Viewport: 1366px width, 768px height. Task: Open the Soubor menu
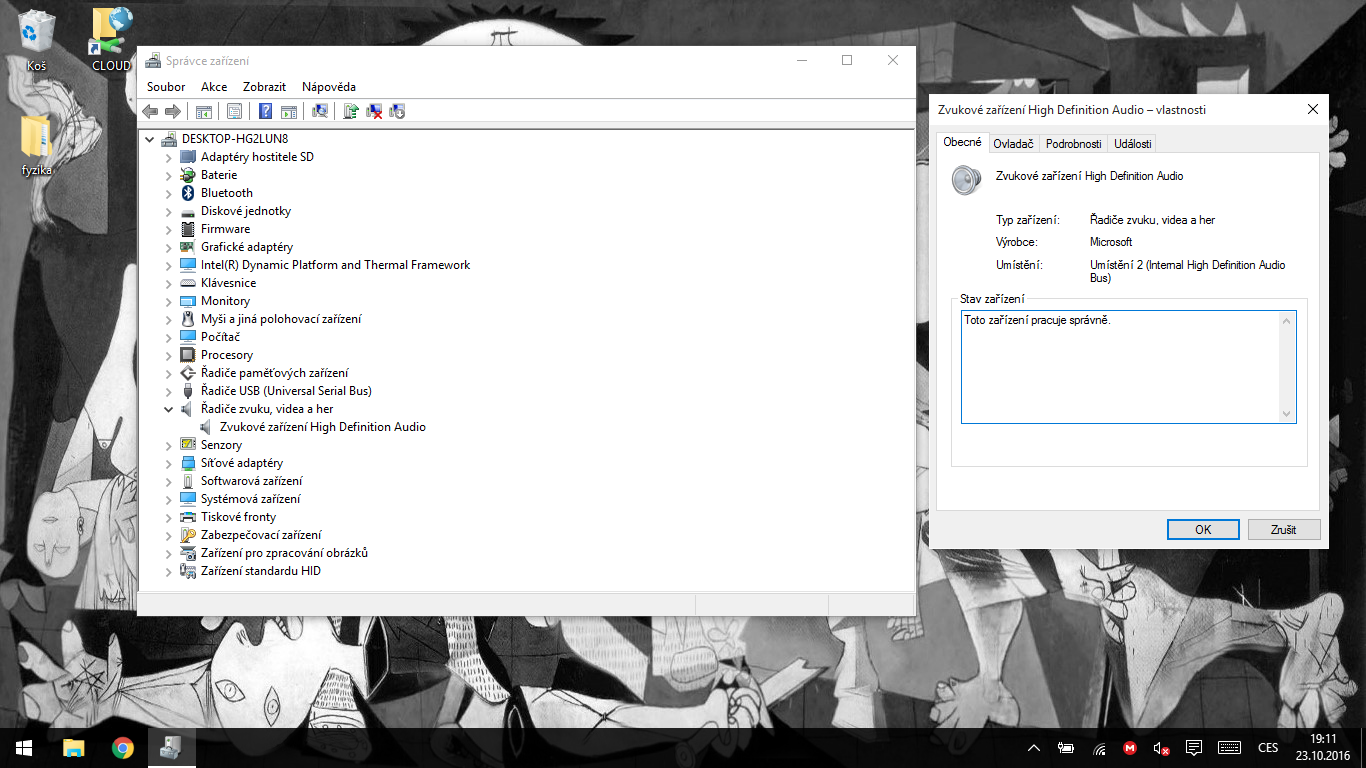(166, 87)
